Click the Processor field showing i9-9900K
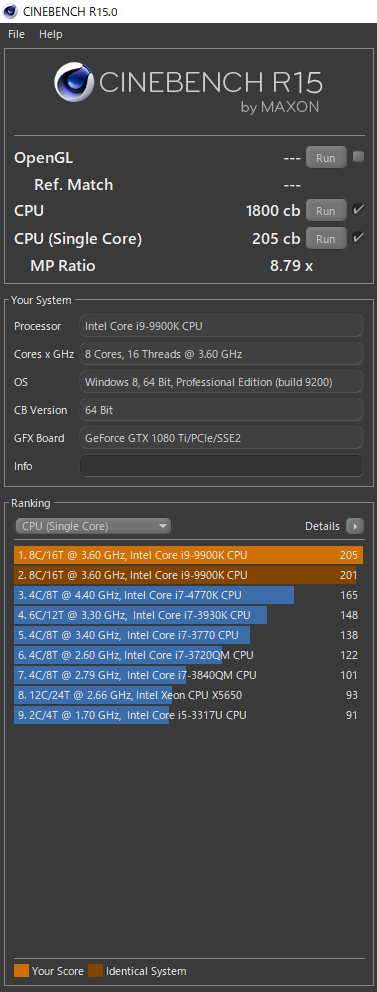 click(221, 326)
